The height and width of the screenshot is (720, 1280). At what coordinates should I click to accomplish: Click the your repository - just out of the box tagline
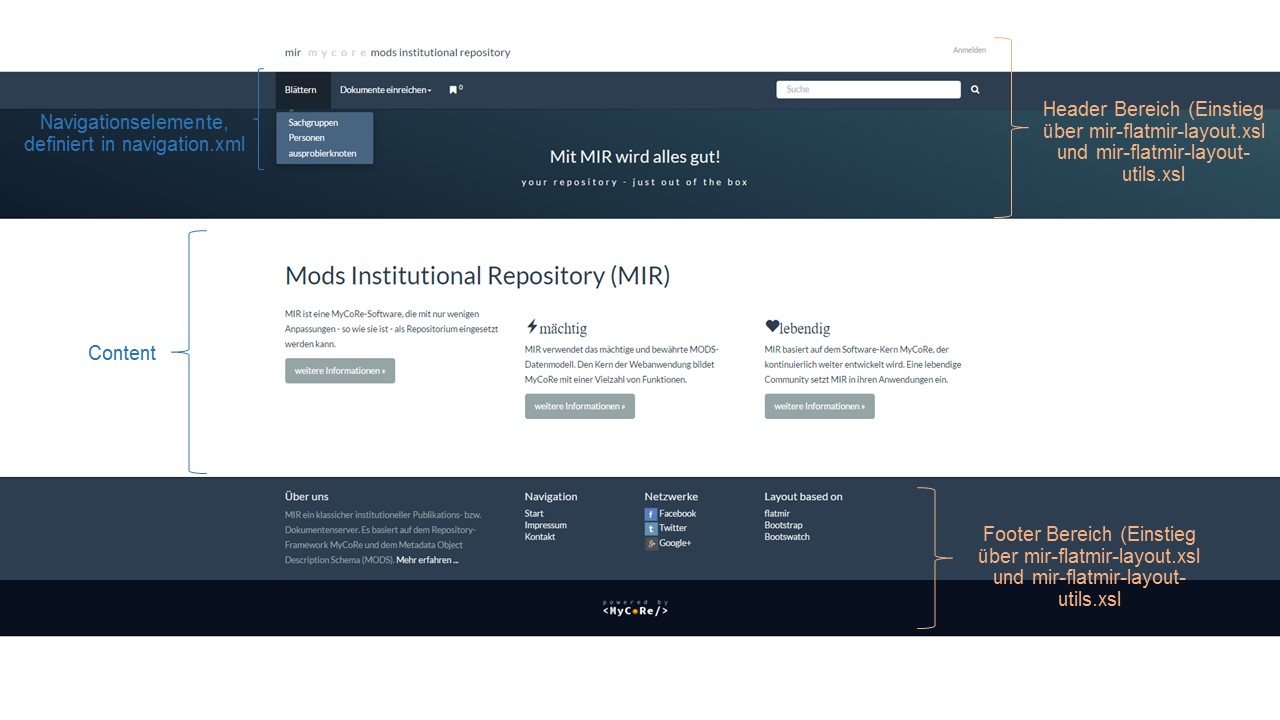634,182
